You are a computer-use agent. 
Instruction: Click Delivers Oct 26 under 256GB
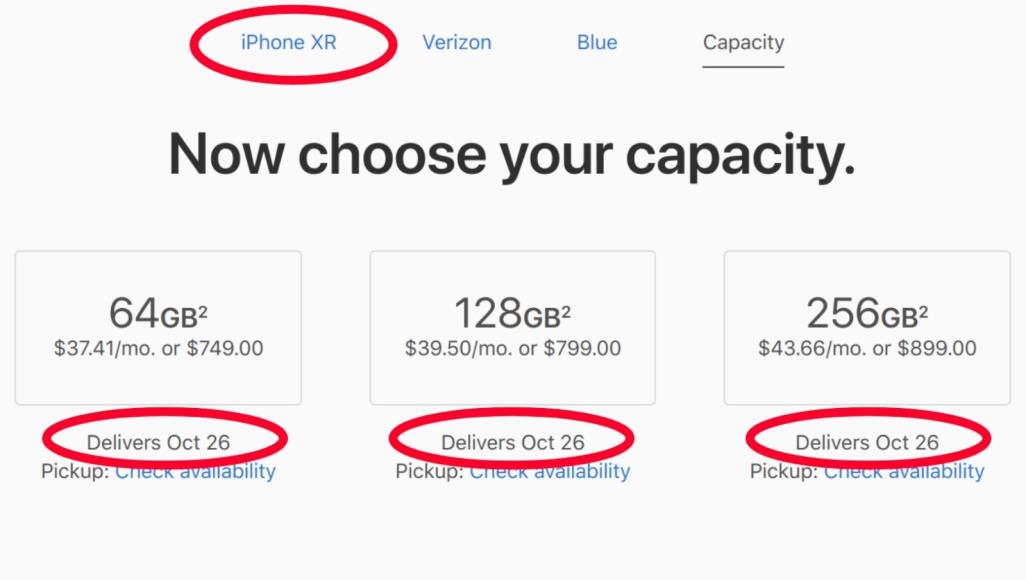867,442
